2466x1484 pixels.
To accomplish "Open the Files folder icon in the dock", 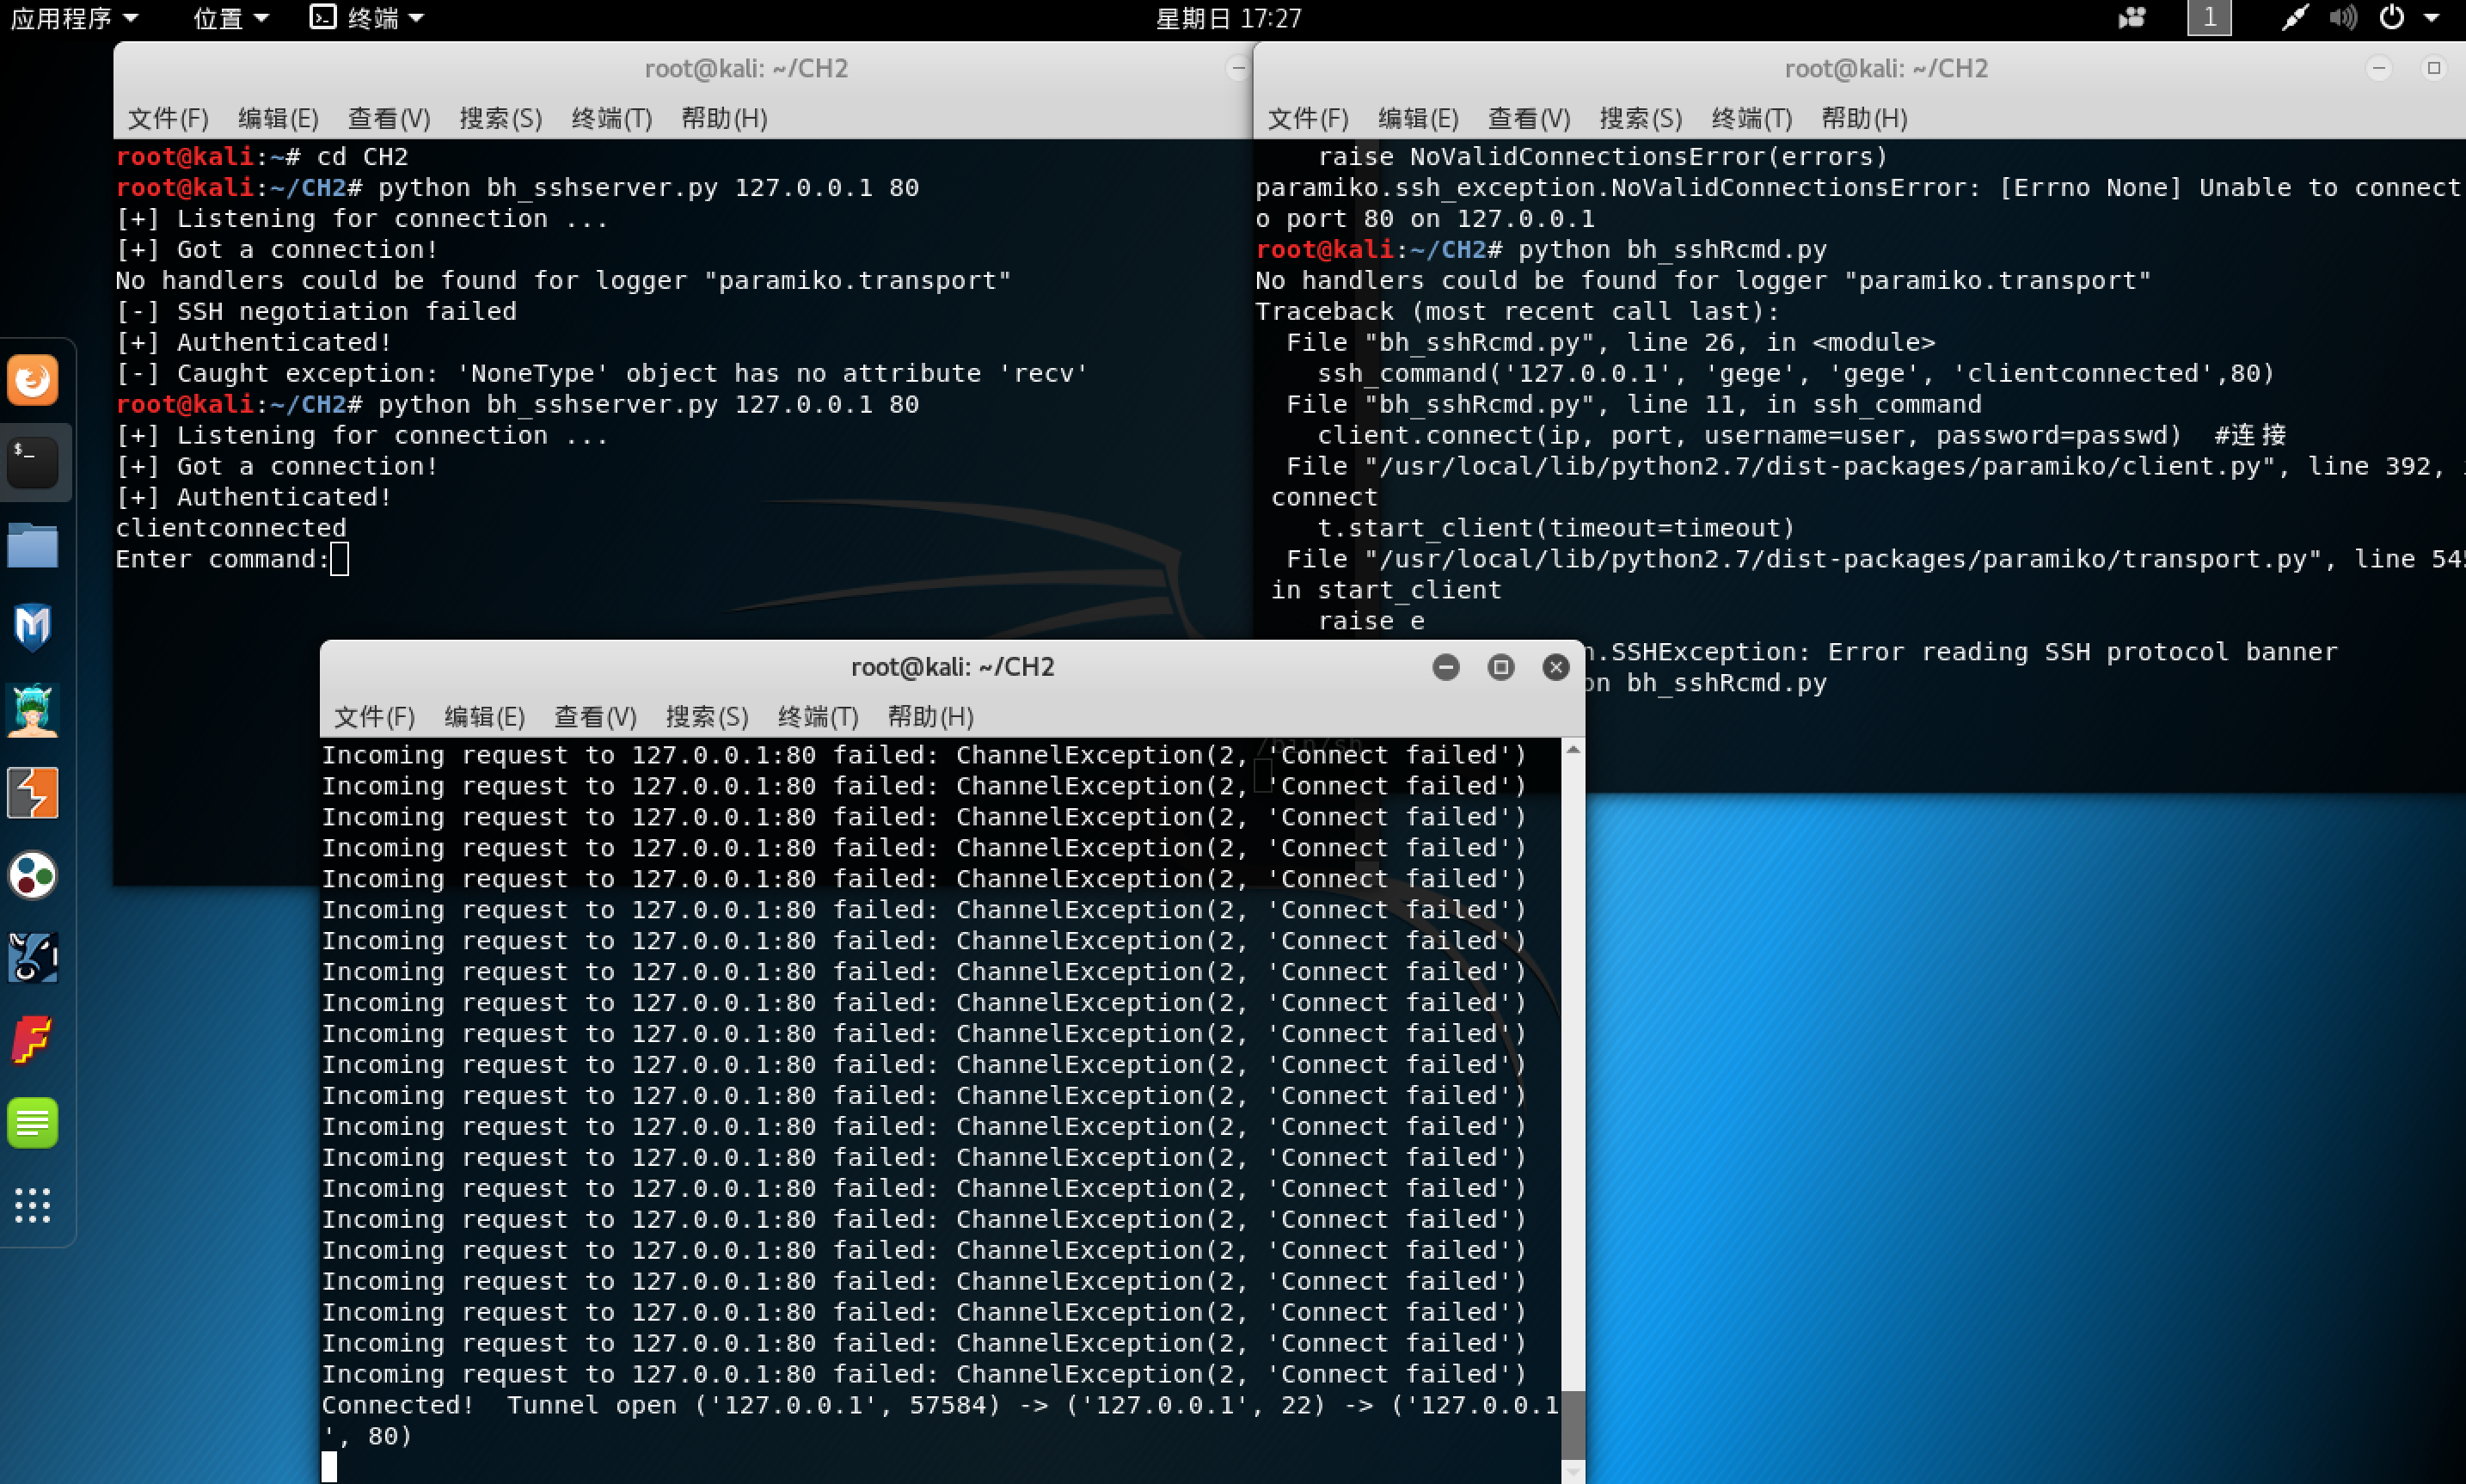I will pos(33,545).
